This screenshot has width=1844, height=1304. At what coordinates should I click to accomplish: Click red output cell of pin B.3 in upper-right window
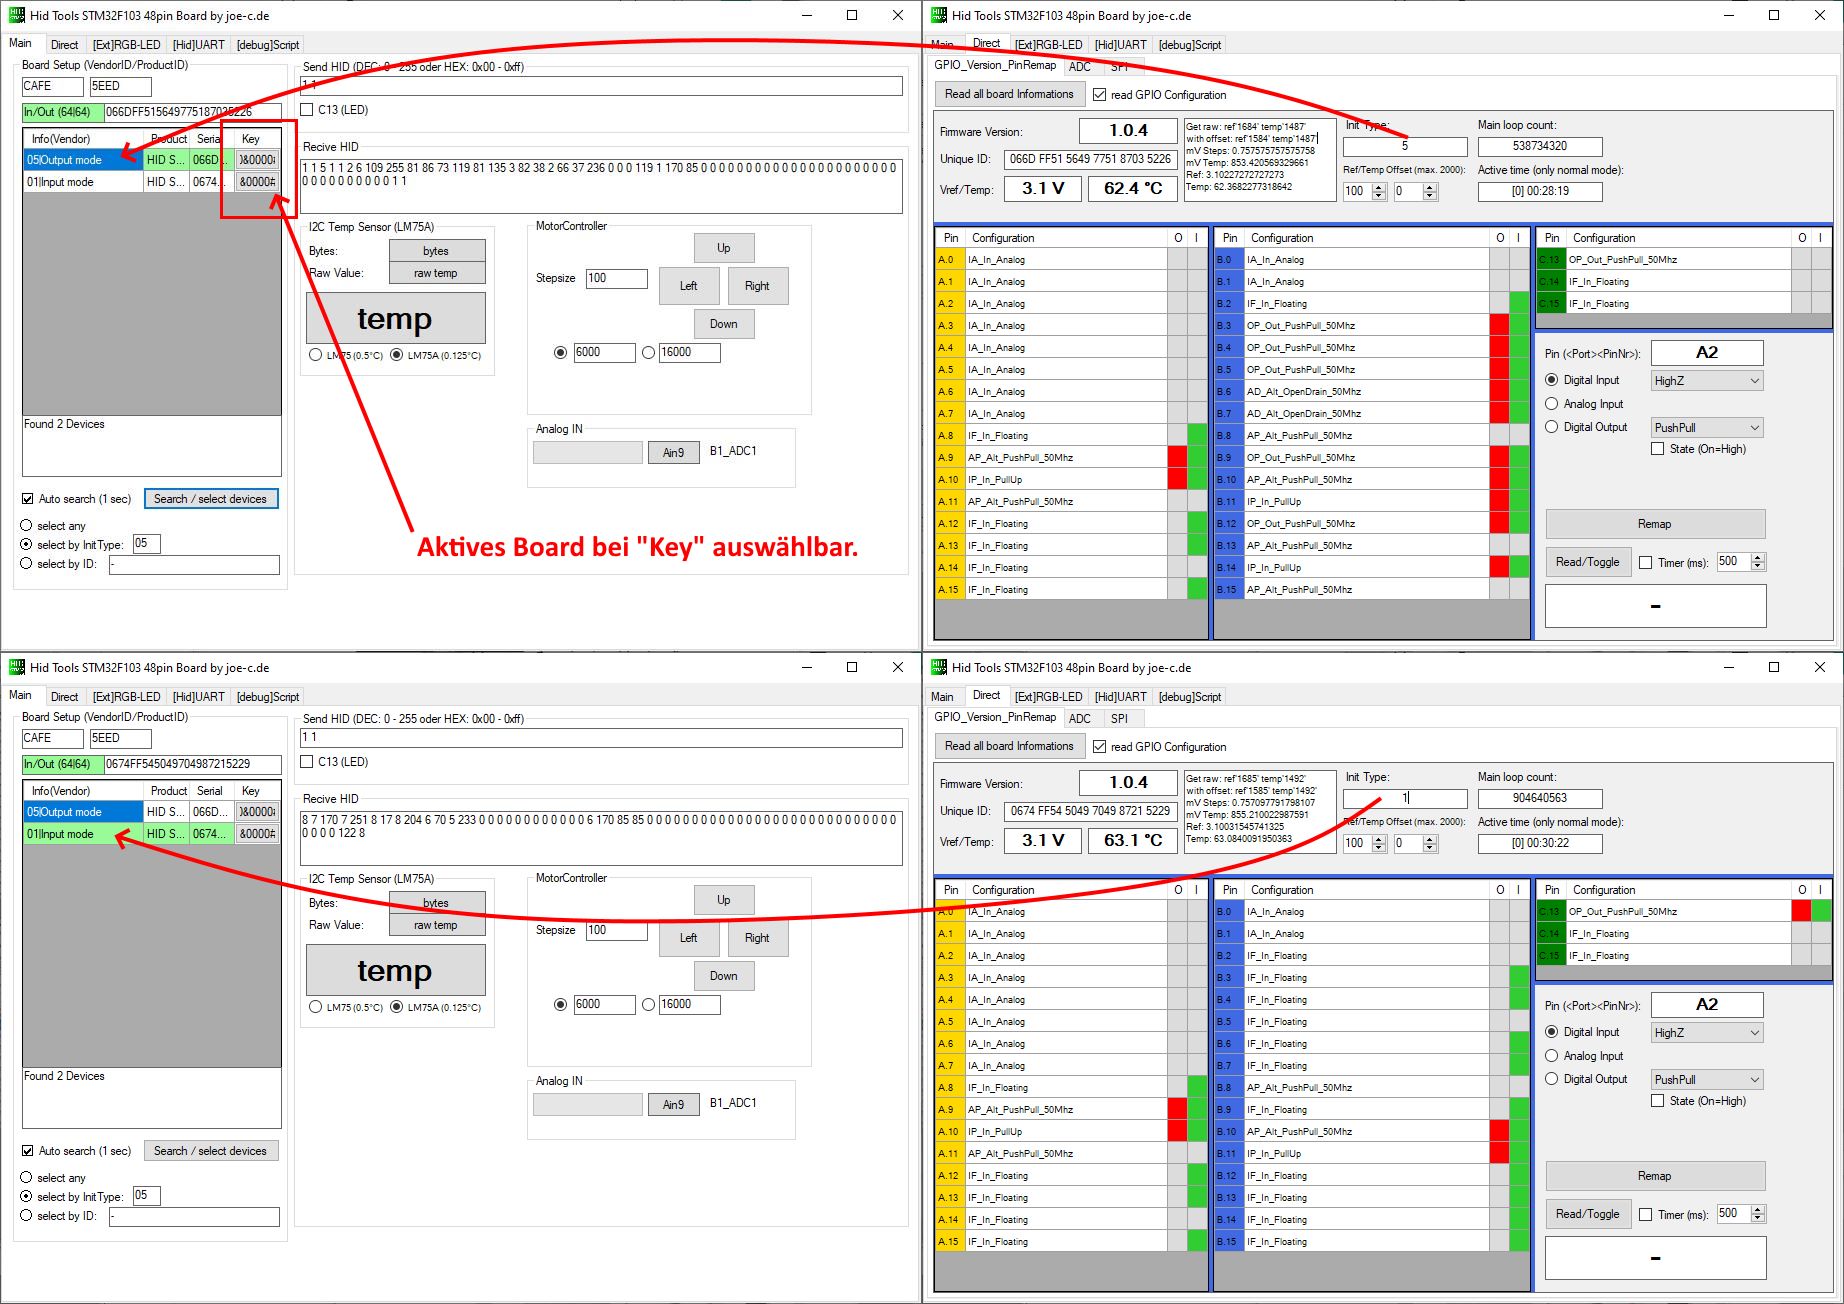[1499, 326]
